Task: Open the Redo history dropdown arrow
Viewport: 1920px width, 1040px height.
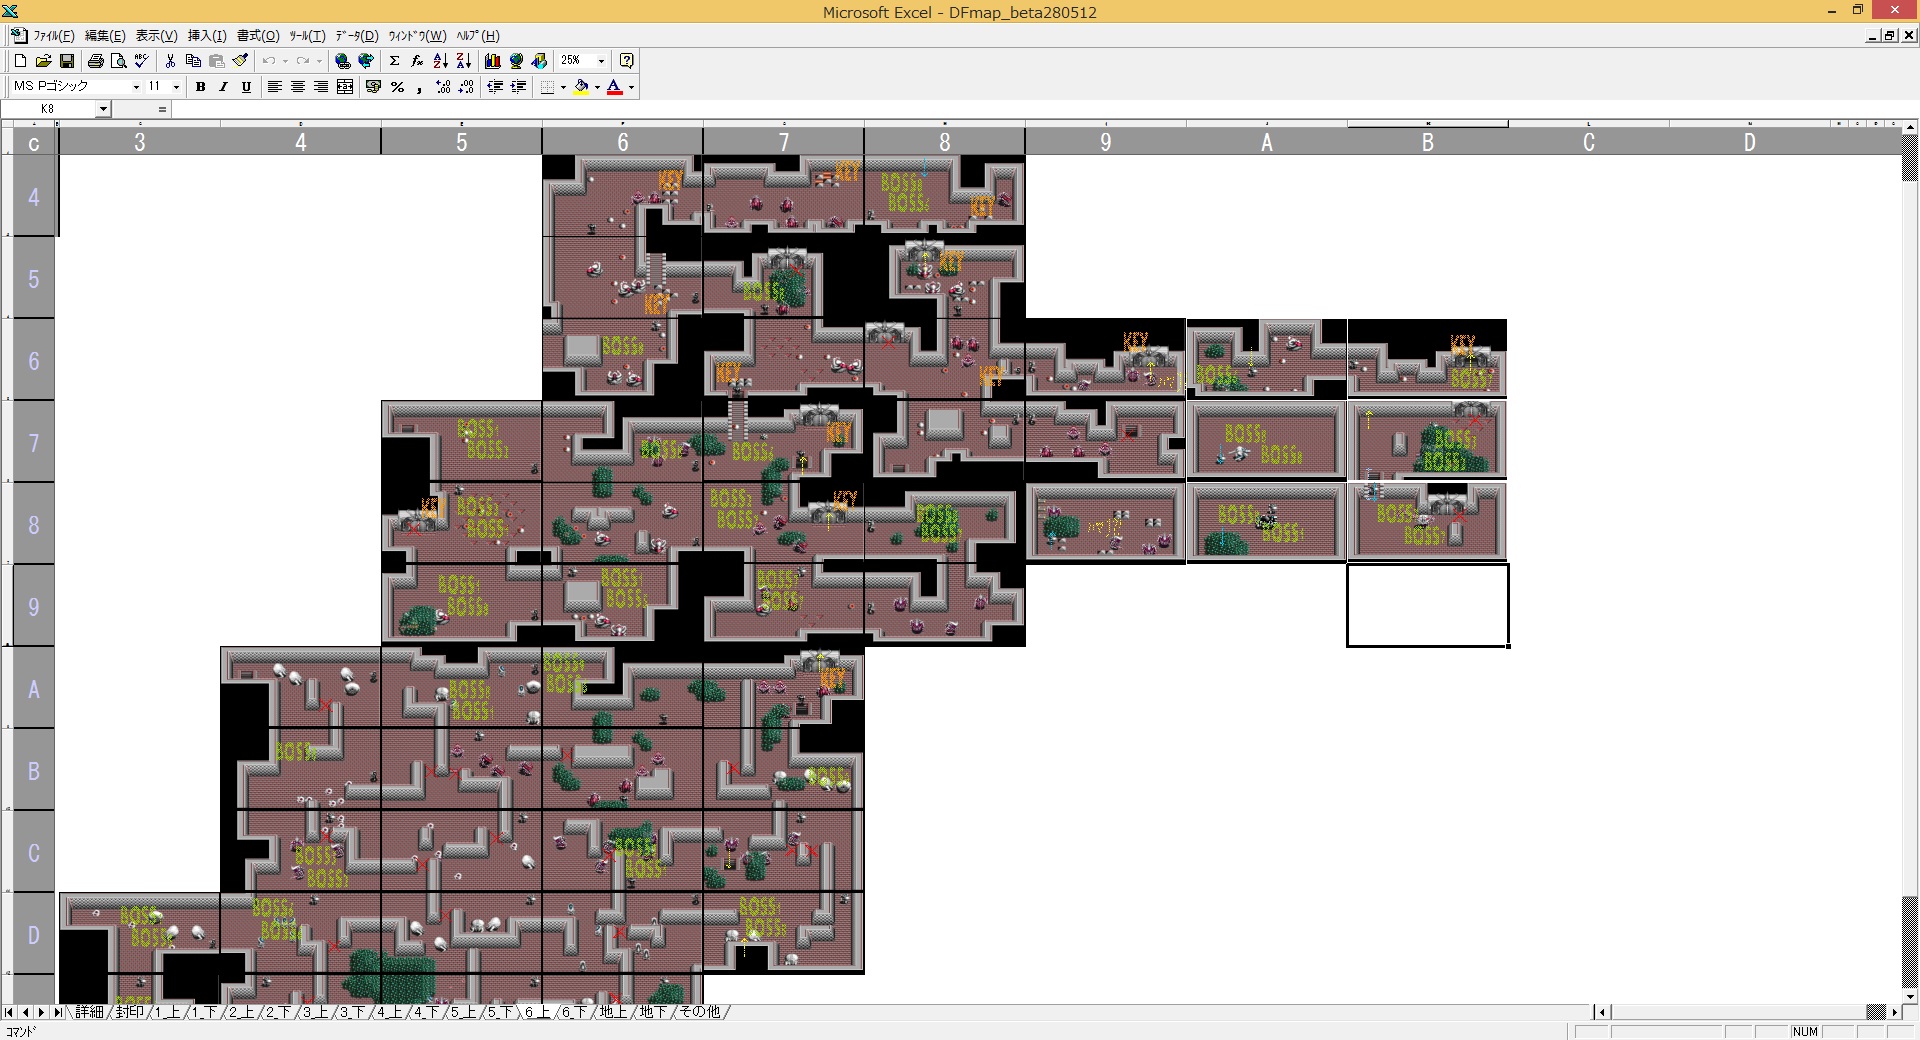Action: click(x=319, y=61)
